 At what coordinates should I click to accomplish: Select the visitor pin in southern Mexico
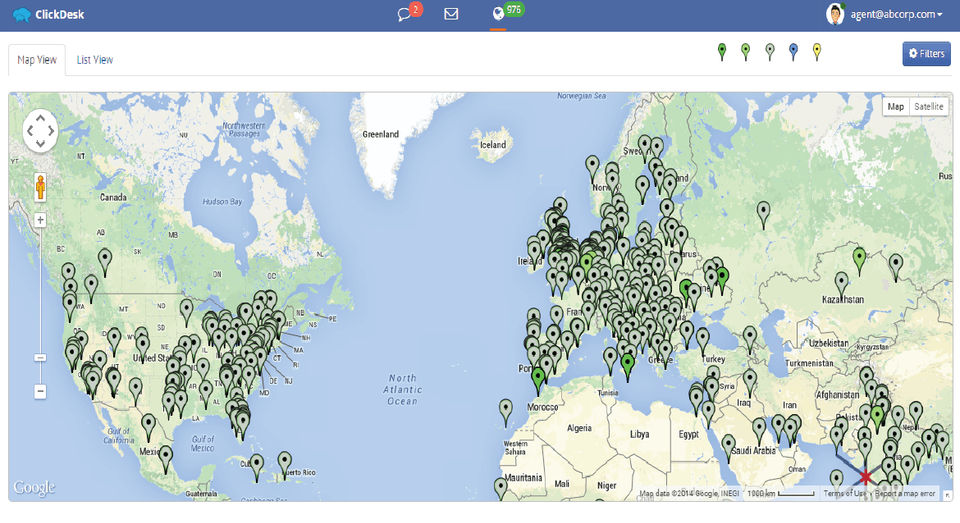pyautogui.click(x=165, y=459)
